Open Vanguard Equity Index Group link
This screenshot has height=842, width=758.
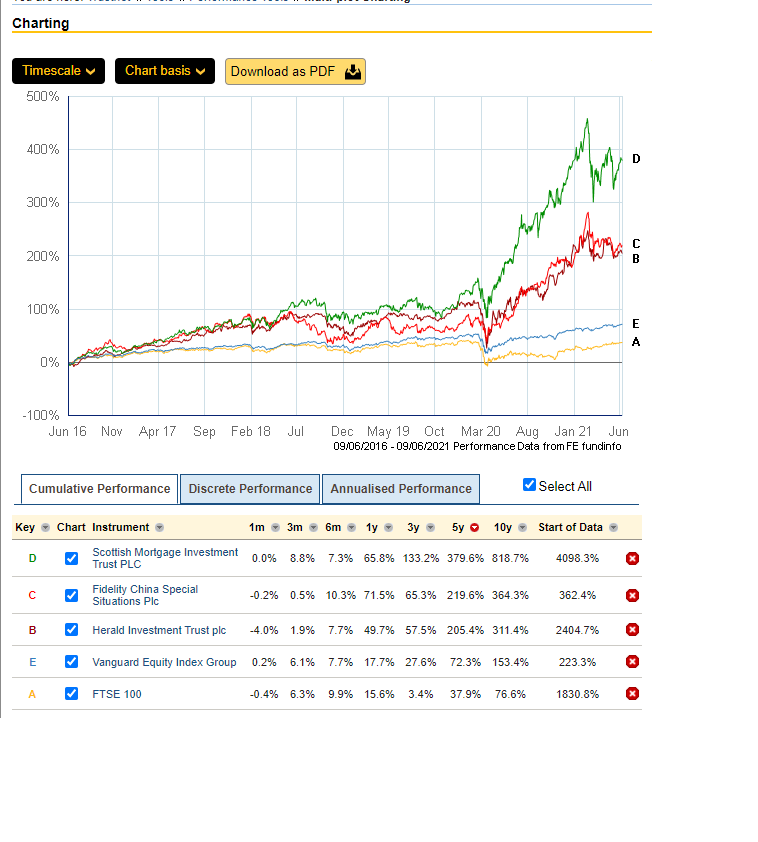pyautogui.click(x=164, y=662)
